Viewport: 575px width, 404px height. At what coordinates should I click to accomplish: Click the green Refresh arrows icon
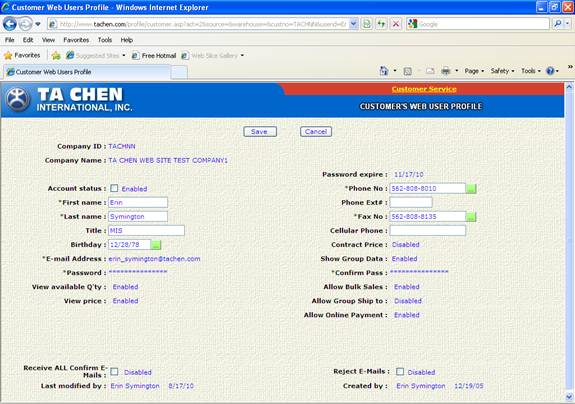point(381,24)
